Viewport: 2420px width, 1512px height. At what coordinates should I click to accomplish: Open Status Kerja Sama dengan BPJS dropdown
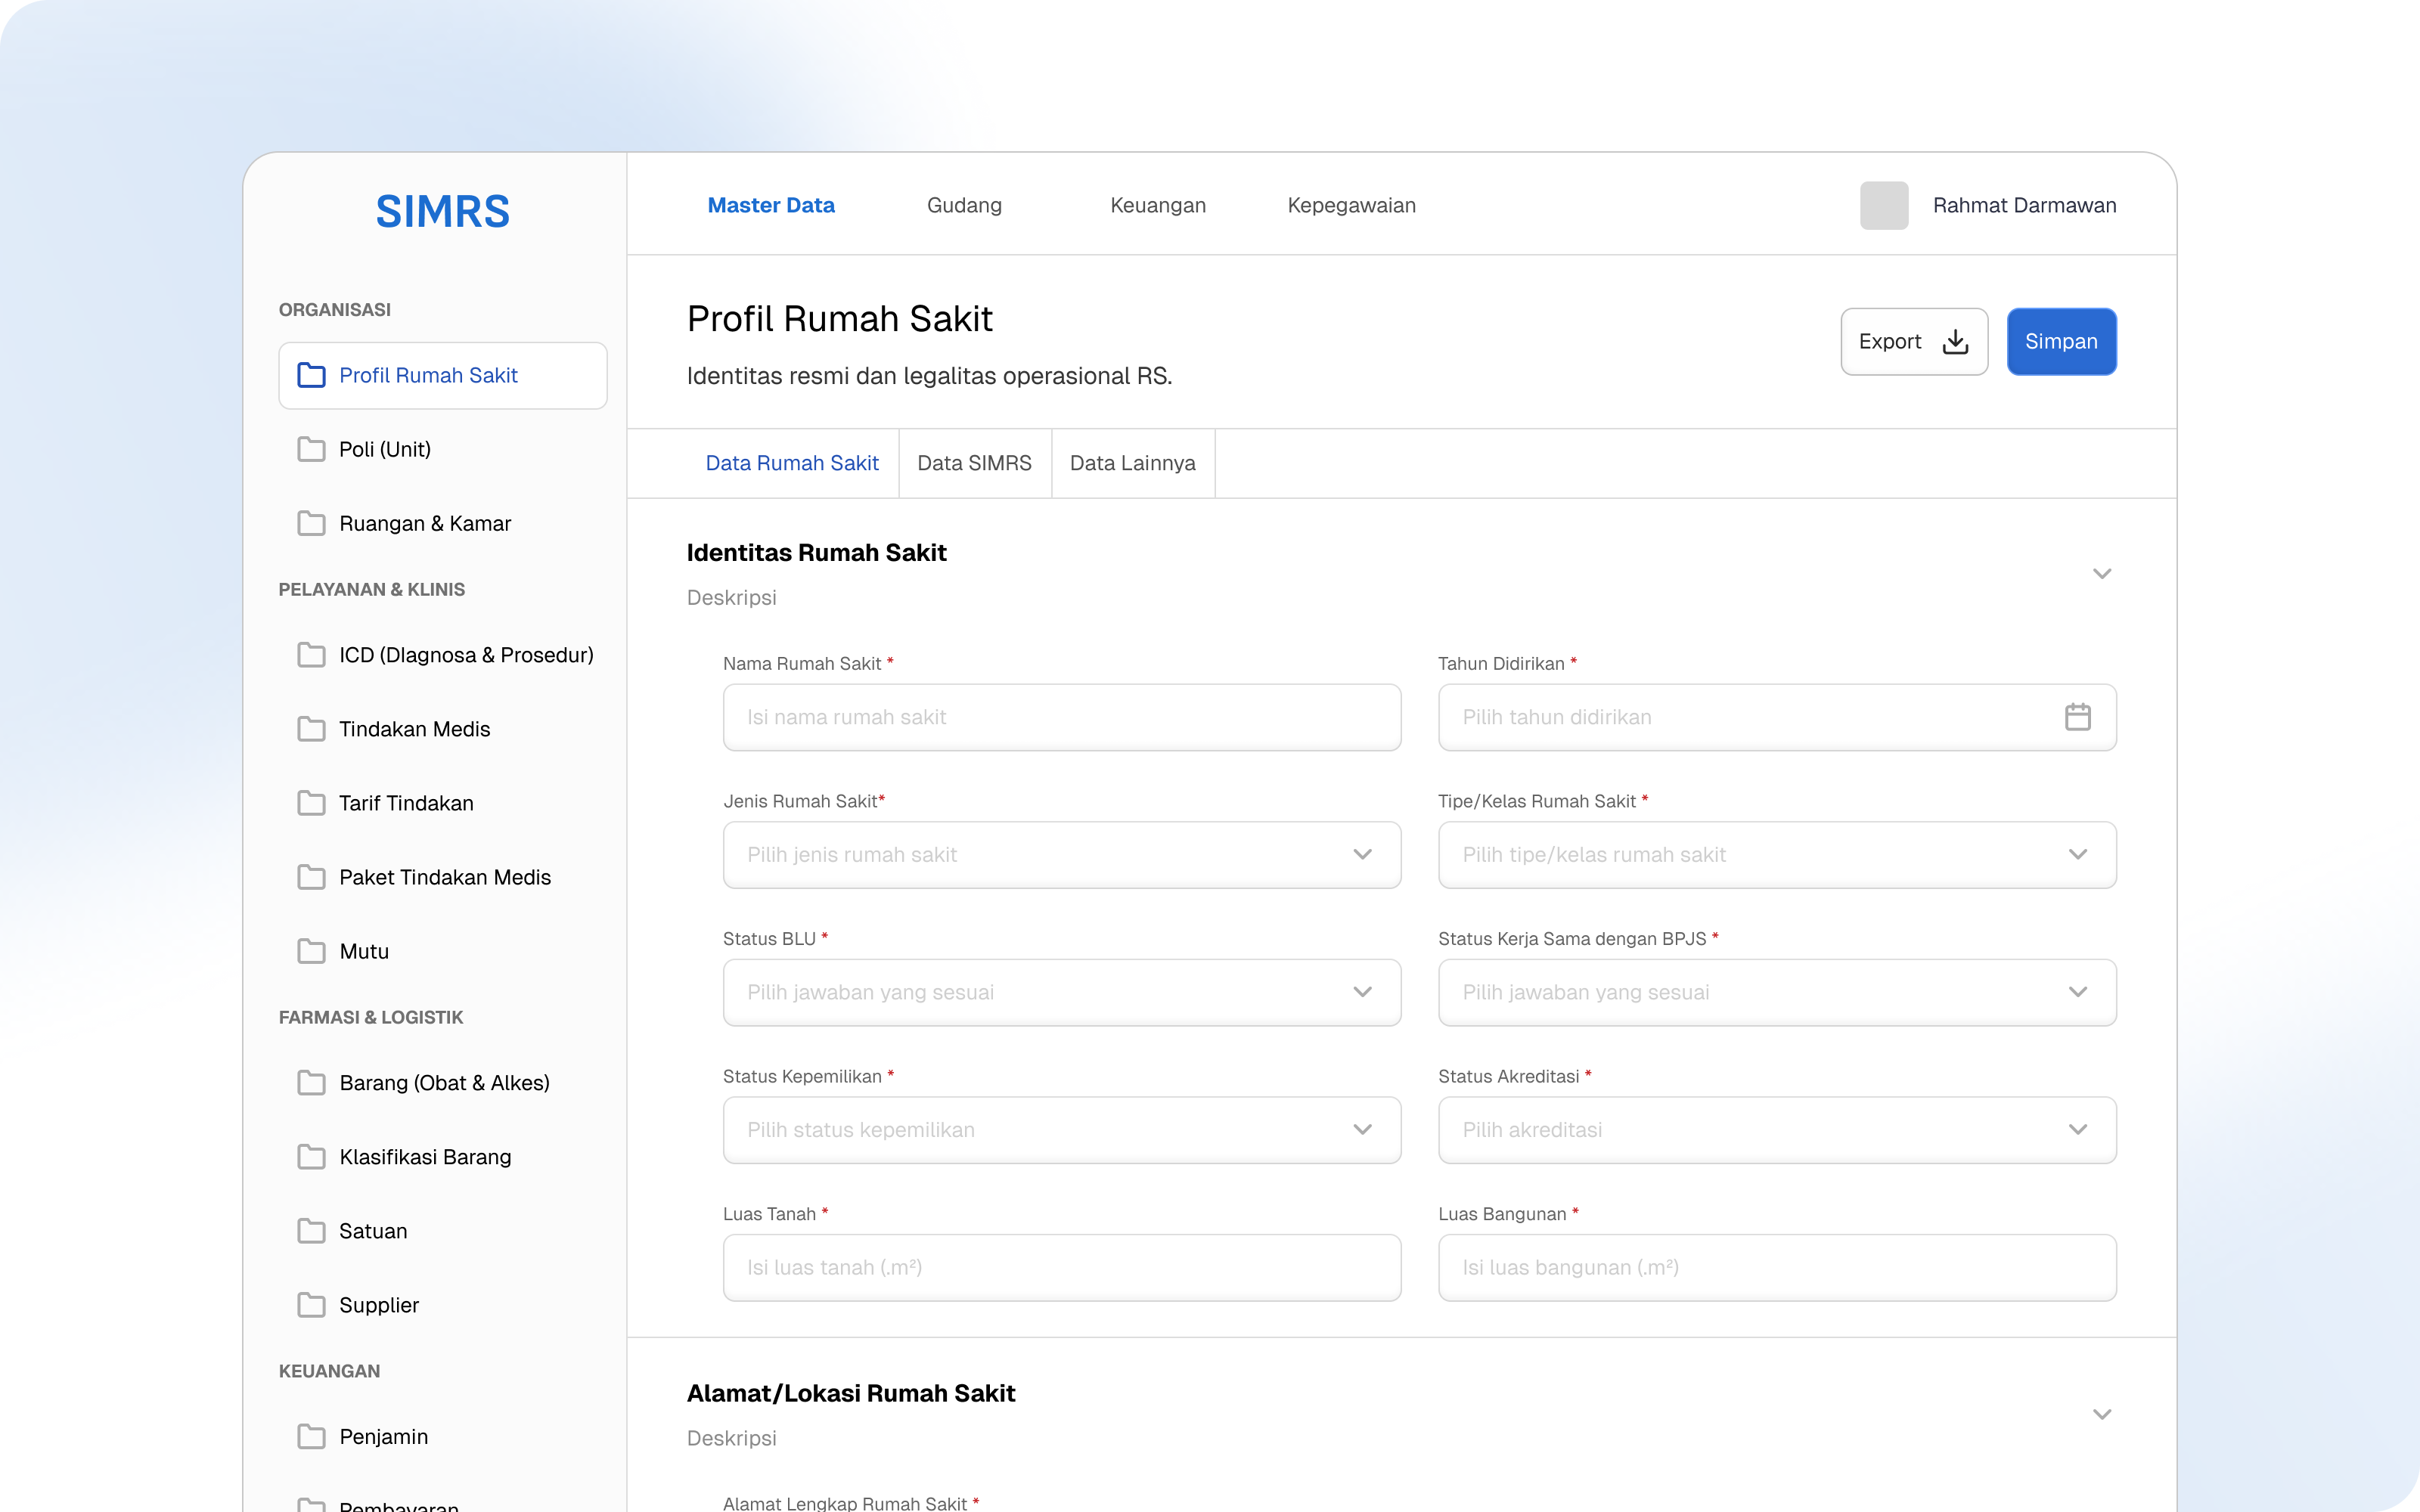[1777, 992]
